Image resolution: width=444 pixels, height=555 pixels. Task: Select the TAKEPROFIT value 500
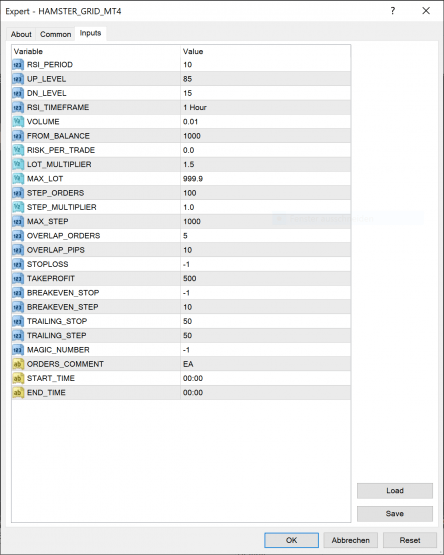tap(189, 279)
